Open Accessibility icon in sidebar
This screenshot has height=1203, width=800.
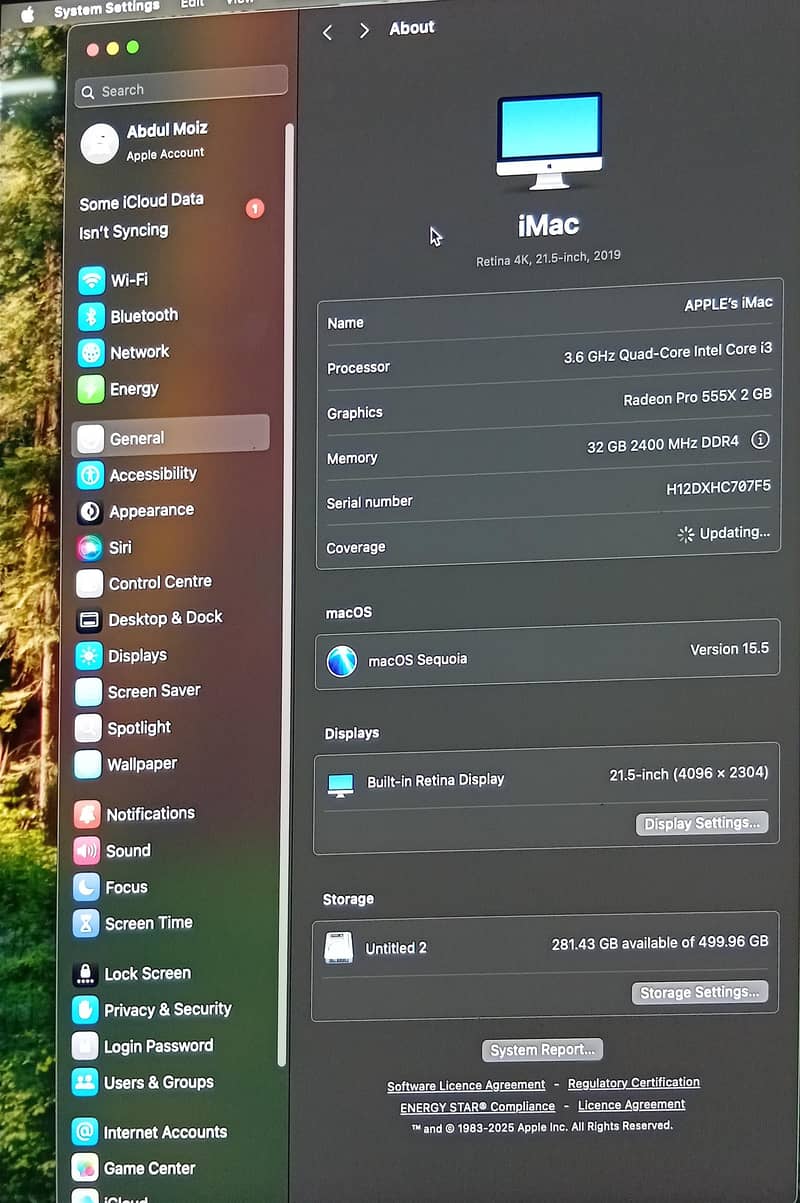[x=90, y=475]
